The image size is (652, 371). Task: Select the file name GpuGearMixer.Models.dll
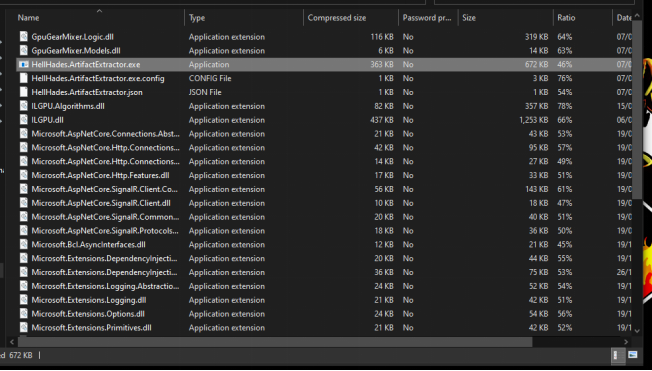click(x=76, y=50)
